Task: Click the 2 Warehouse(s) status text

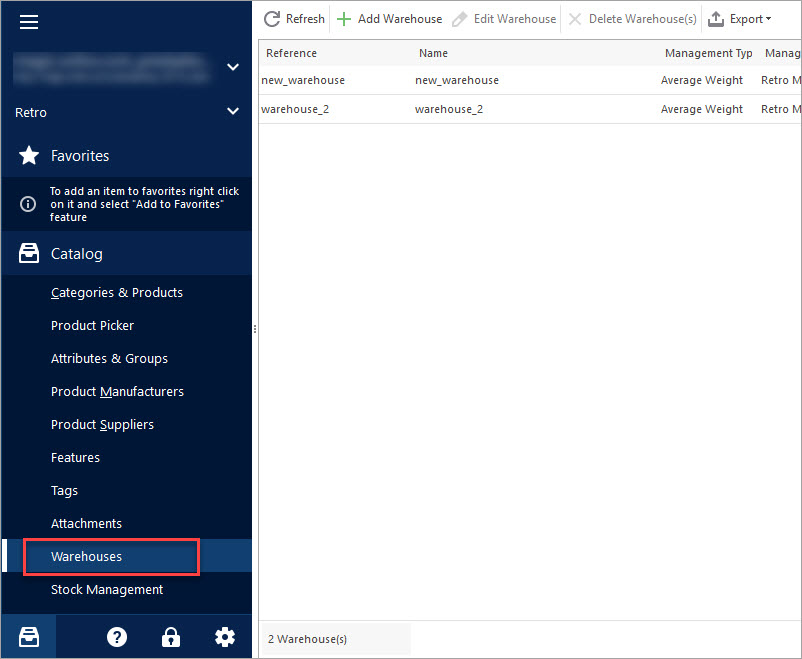Action: (307, 639)
